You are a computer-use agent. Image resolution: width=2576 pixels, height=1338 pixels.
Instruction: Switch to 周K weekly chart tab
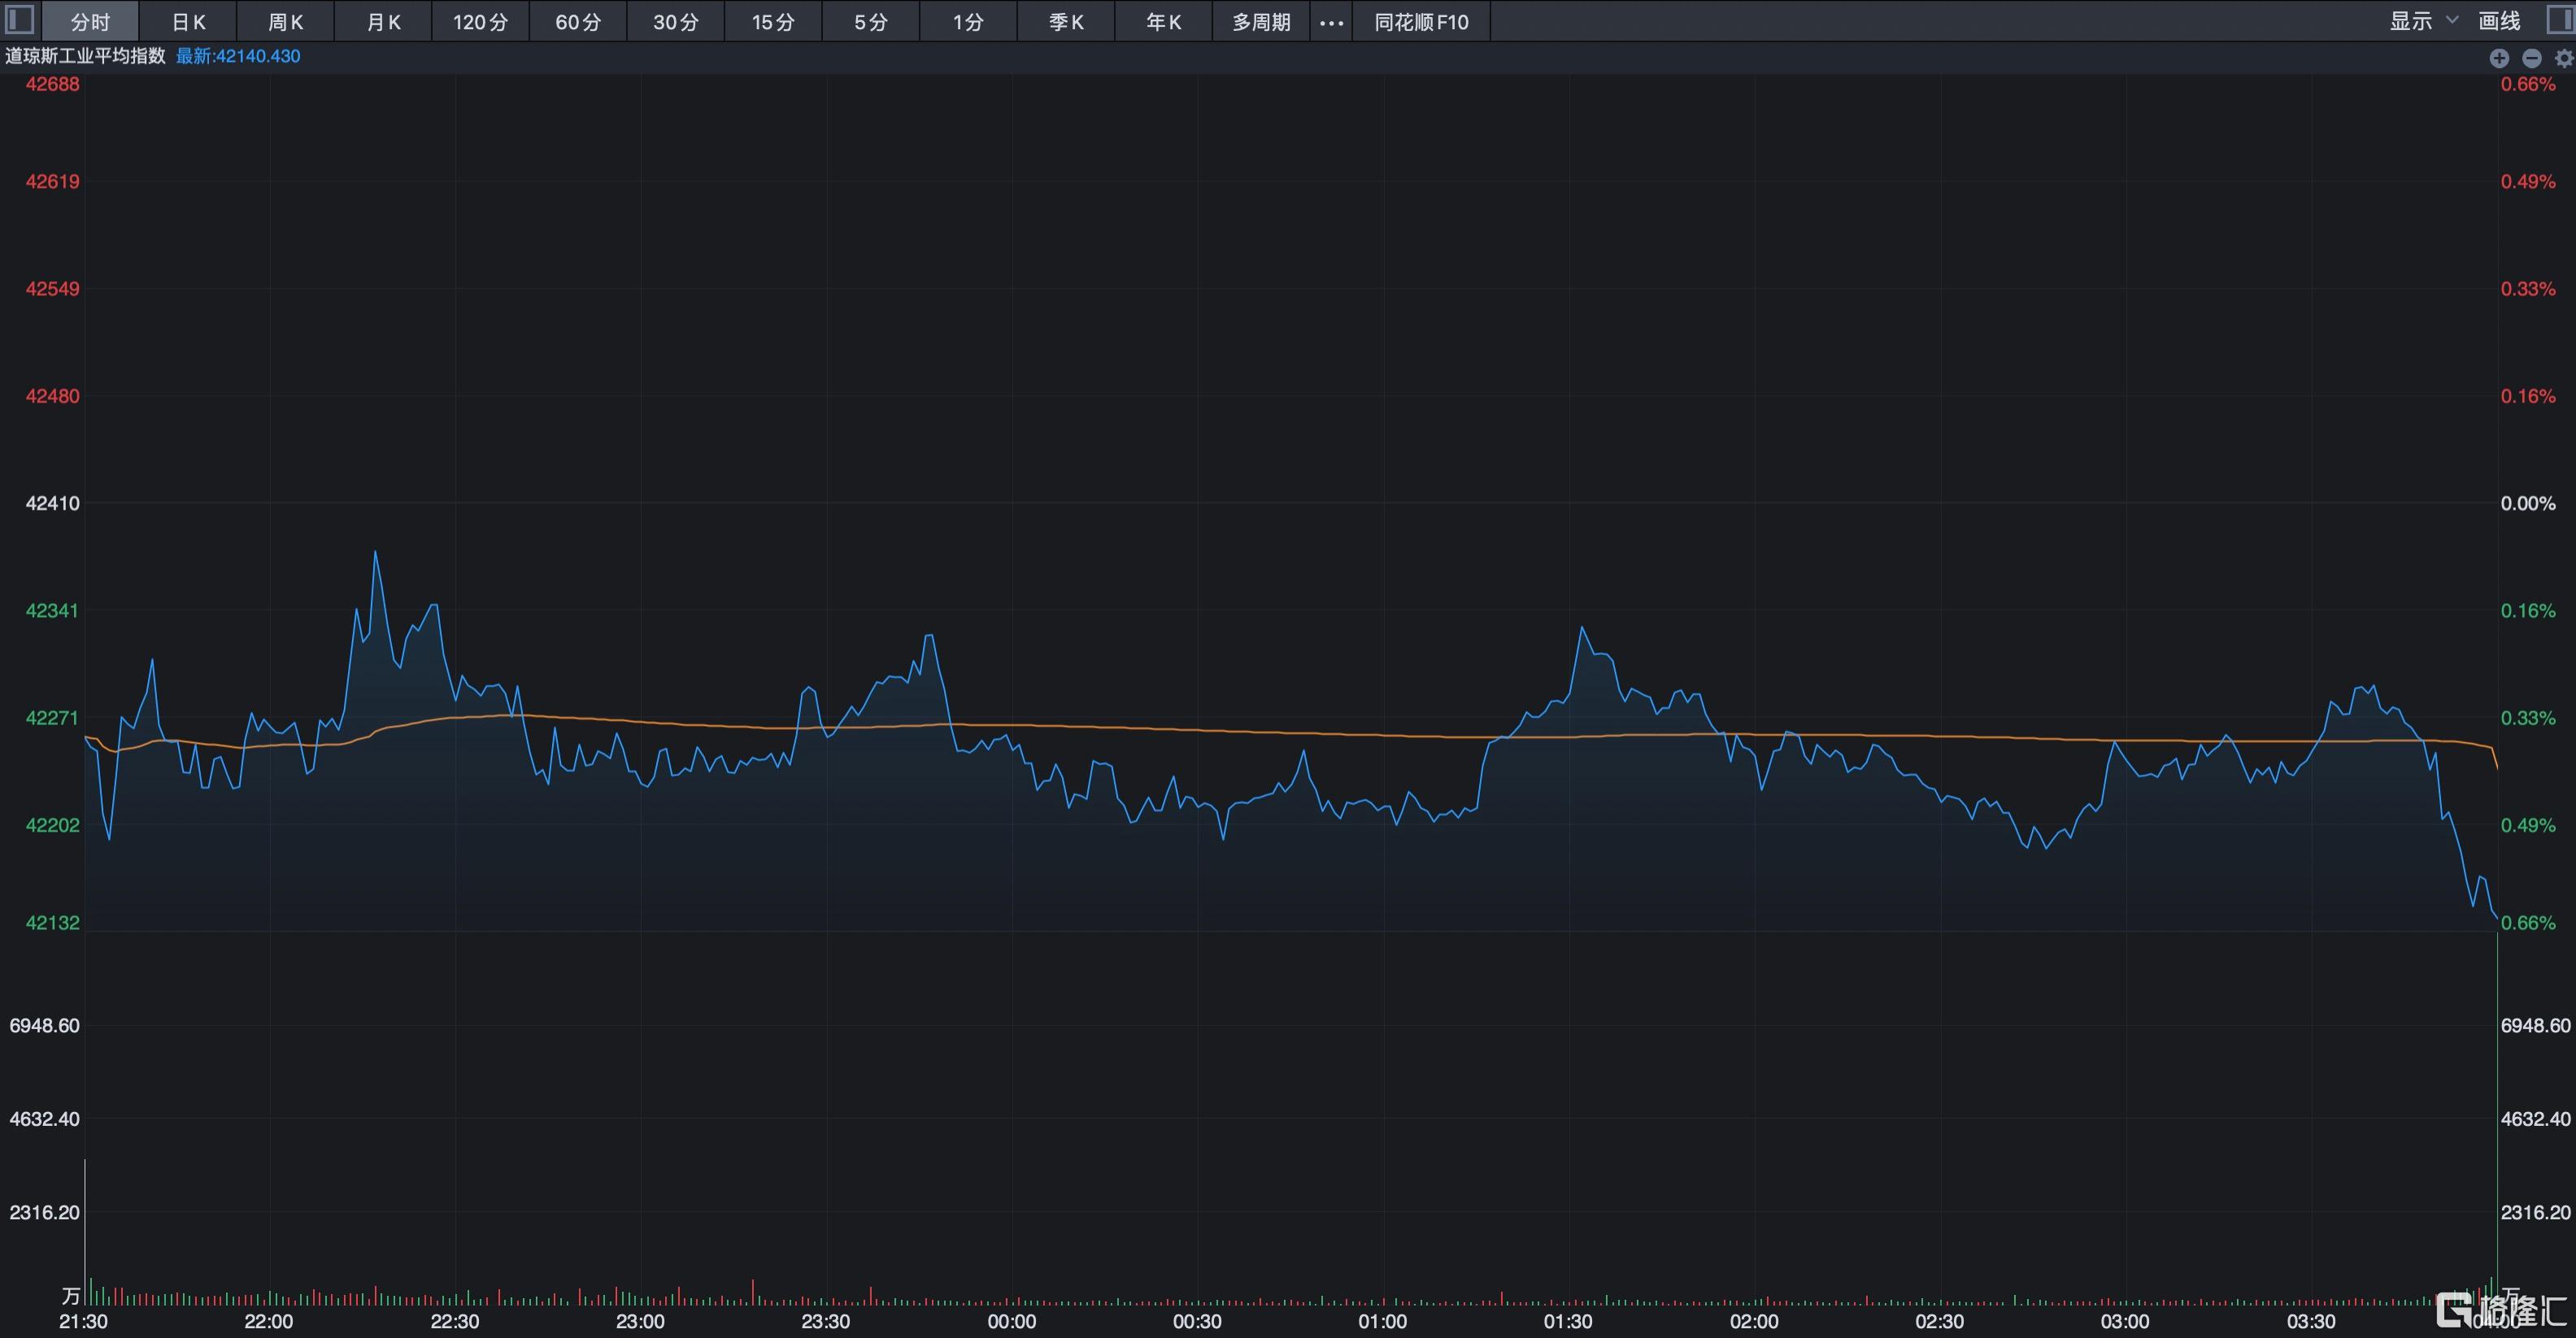pyautogui.click(x=286, y=22)
